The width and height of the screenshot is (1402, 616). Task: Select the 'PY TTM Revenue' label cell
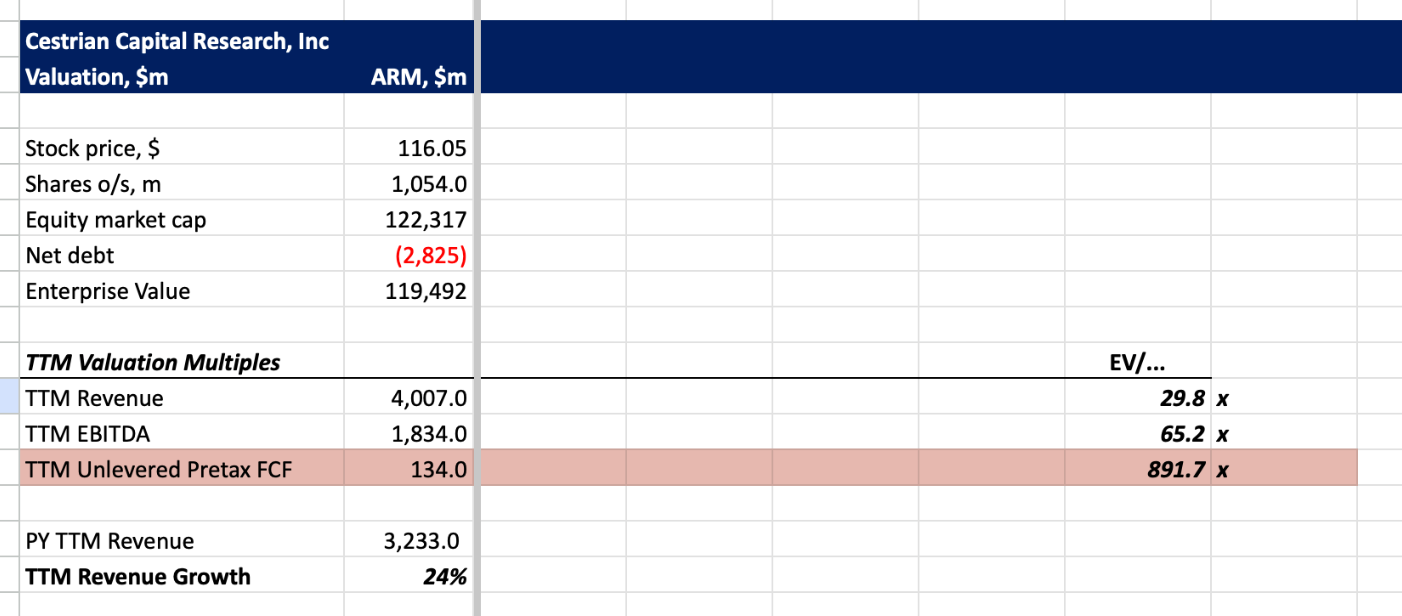[x=181, y=541]
